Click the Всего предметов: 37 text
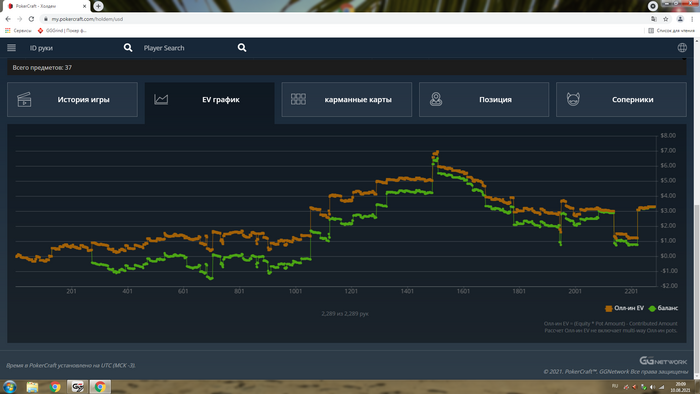 42,68
